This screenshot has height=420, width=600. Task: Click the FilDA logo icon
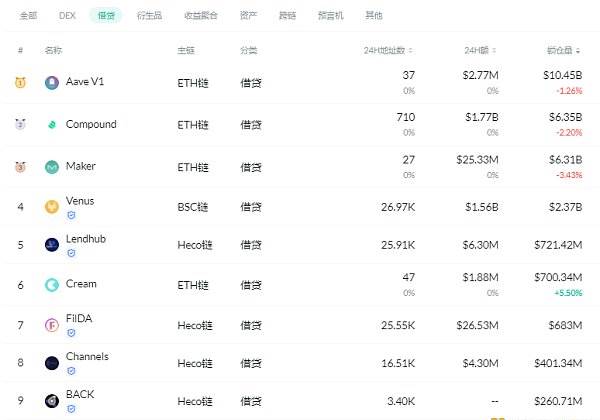[x=52, y=325]
